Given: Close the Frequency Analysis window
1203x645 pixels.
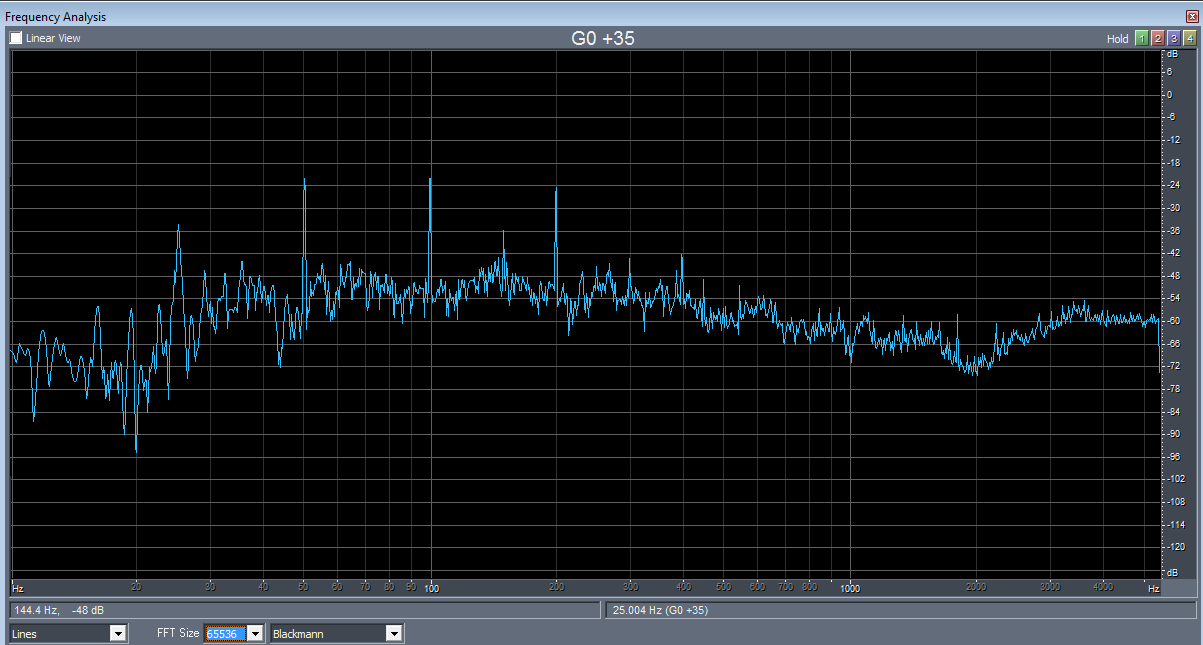Looking at the screenshot, I should (x=1191, y=16).
